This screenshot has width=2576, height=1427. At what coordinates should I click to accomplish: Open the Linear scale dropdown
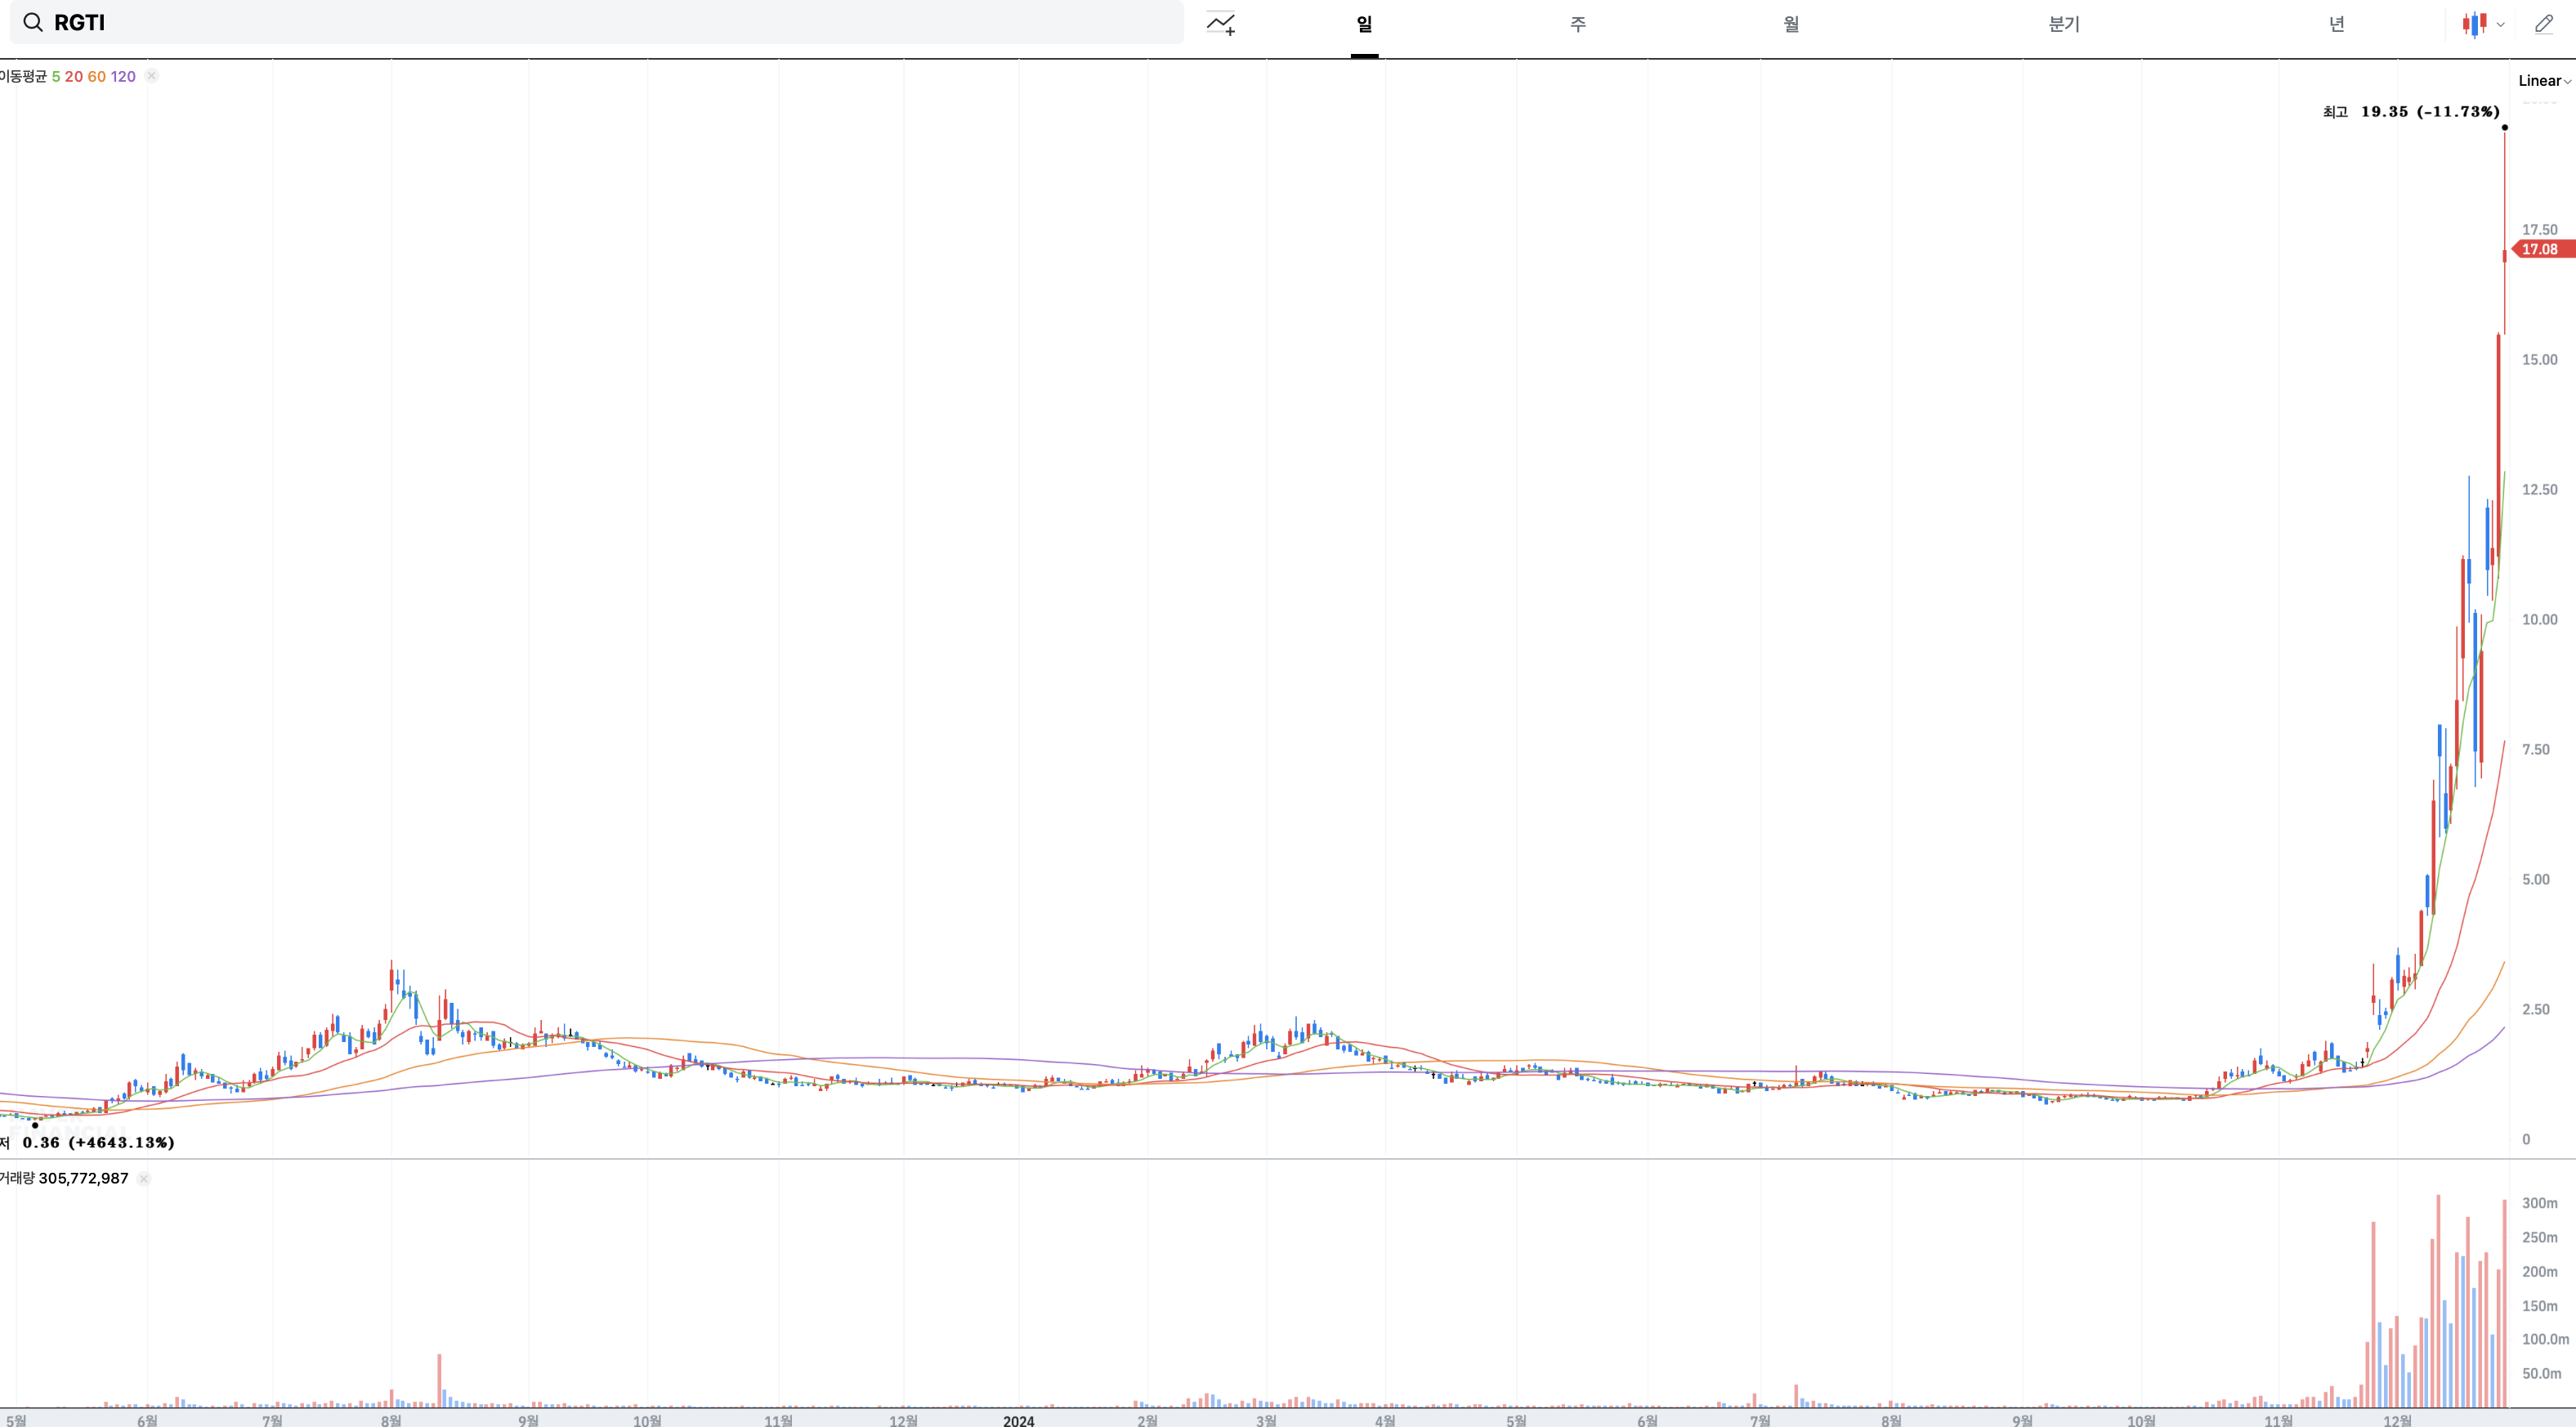tap(2543, 81)
